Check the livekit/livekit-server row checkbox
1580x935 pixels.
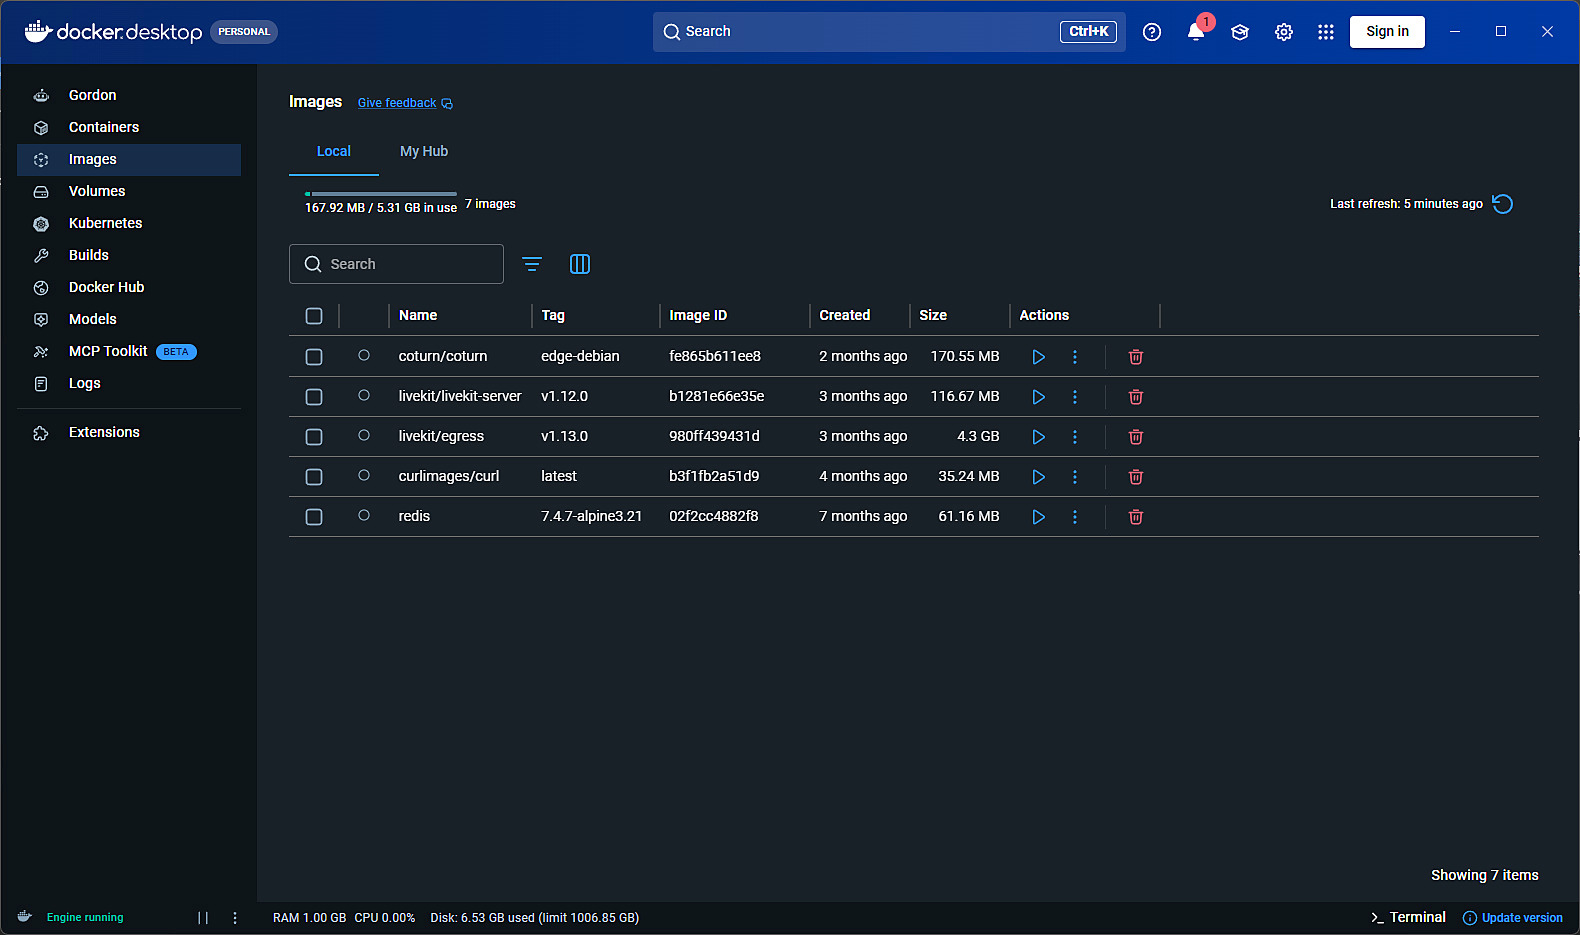tap(314, 397)
